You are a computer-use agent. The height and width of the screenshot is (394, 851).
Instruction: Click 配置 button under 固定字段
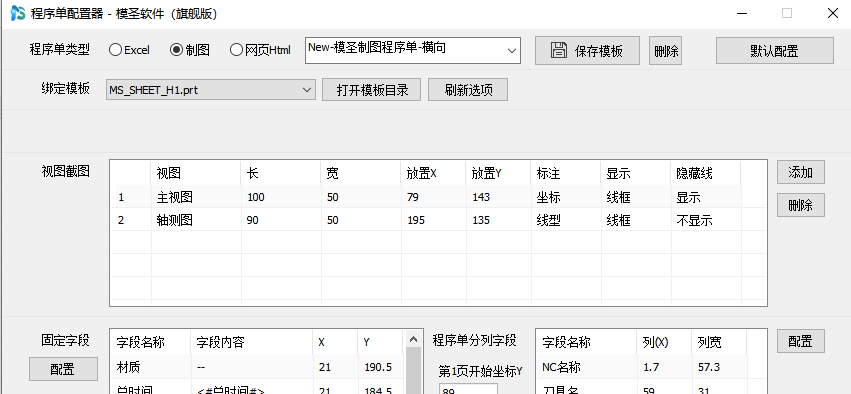(x=63, y=369)
